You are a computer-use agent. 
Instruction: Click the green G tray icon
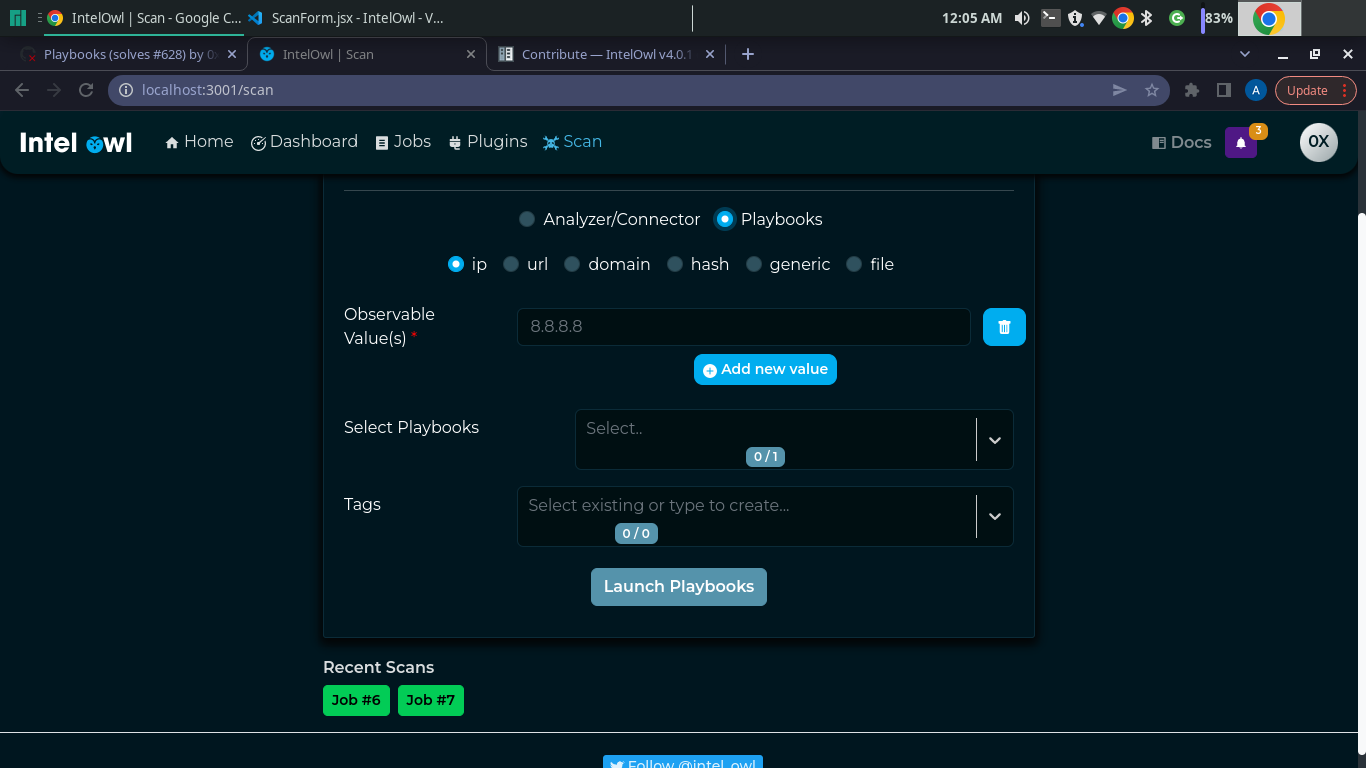pyautogui.click(x=1177, y=18)
